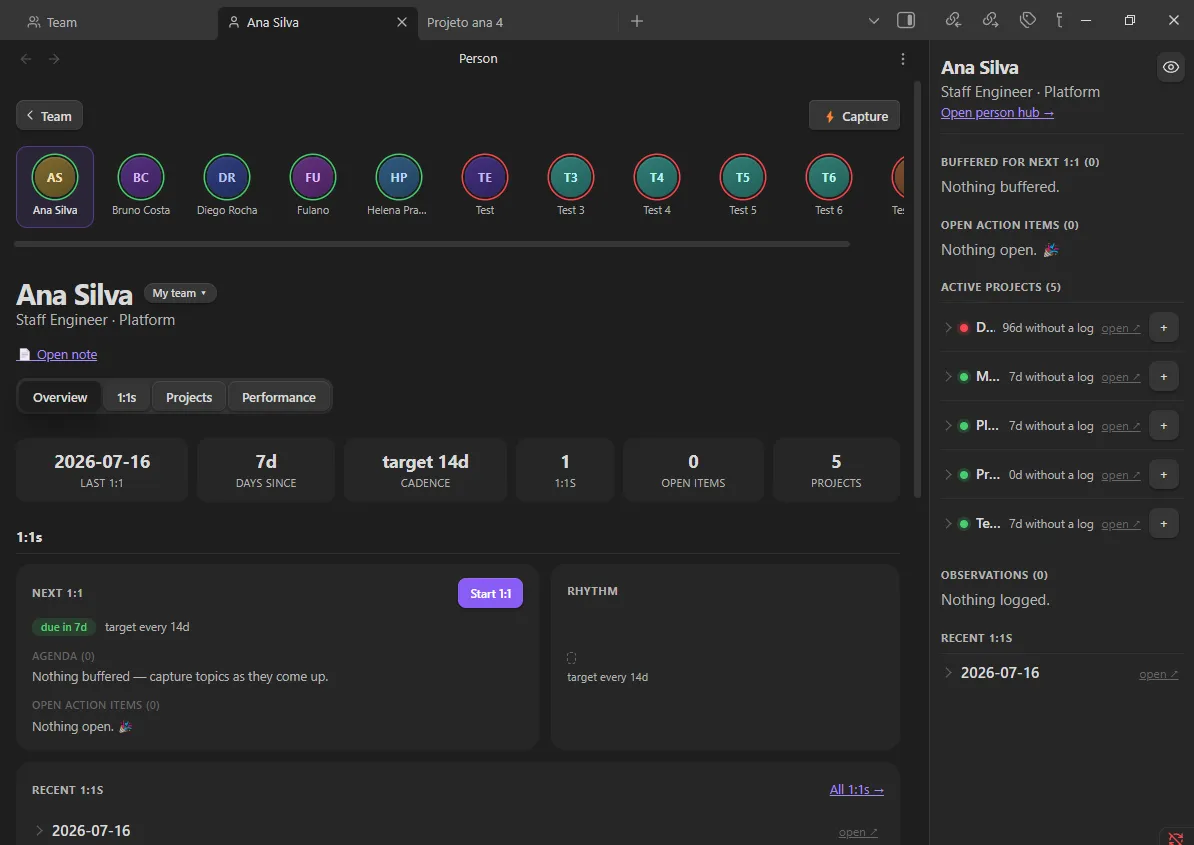
Task: Expand 2026-07-16 under sidebar Recent 1:1s
Action: coord(948,673)
